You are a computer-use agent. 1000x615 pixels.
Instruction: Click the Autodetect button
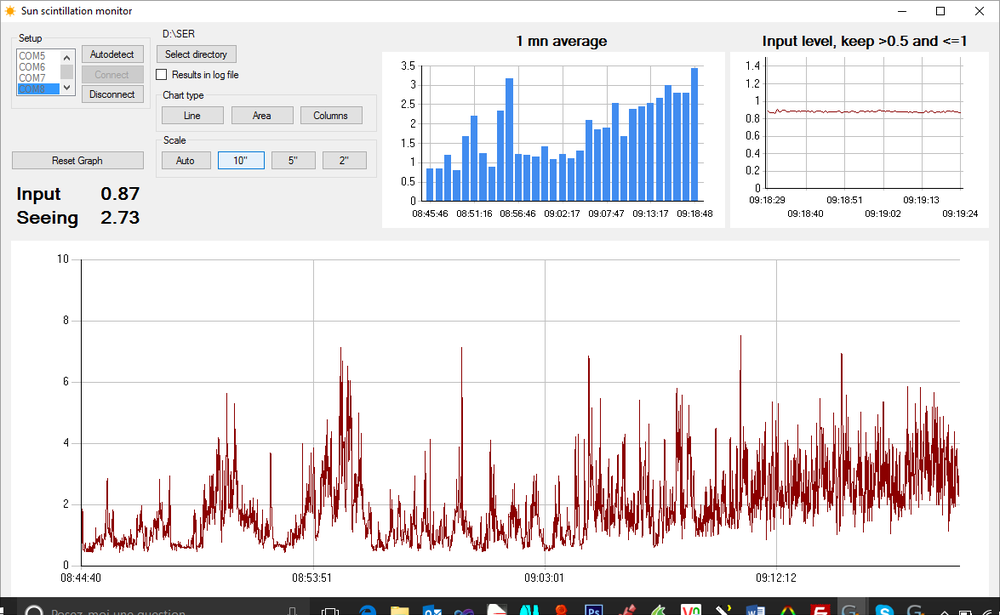[x=112, y=54]
